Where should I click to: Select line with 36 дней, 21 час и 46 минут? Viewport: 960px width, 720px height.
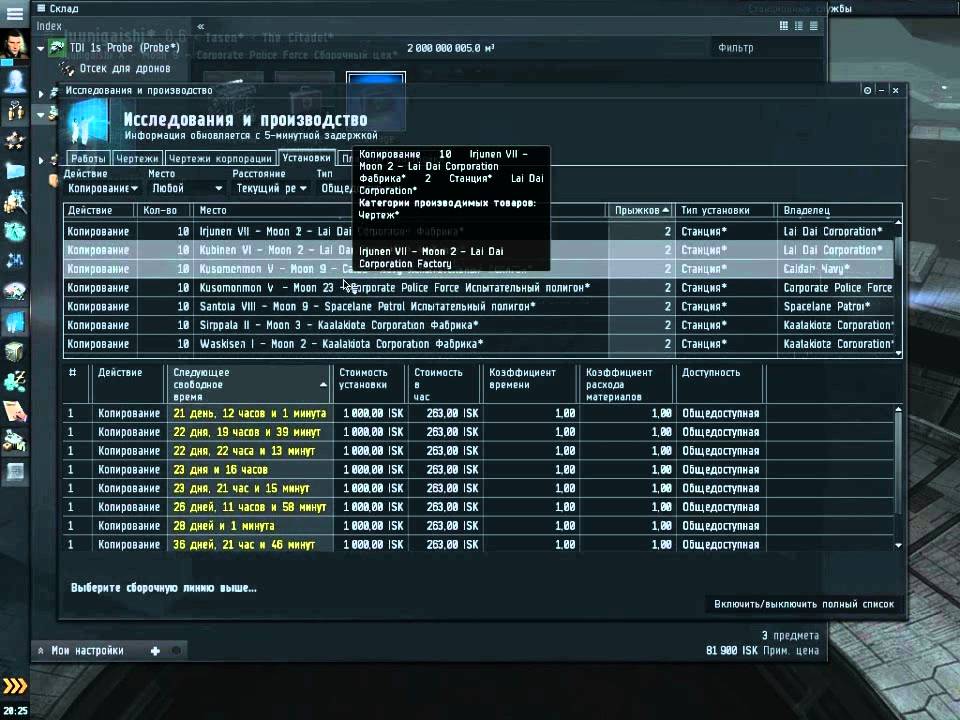pos(478,544)
